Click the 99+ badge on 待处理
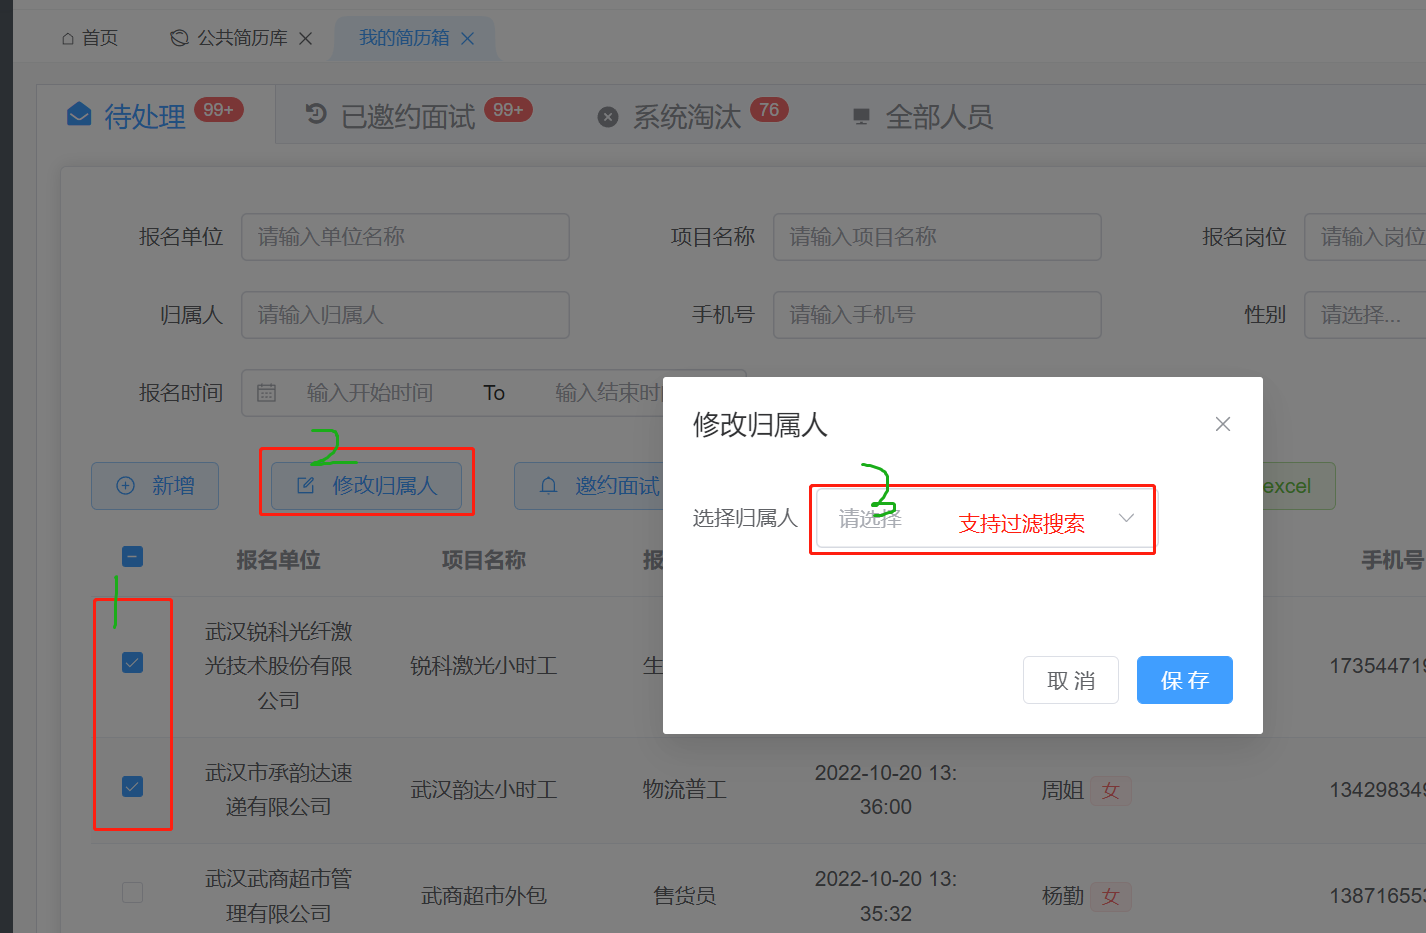The image size is (1426, 933). 218,110
